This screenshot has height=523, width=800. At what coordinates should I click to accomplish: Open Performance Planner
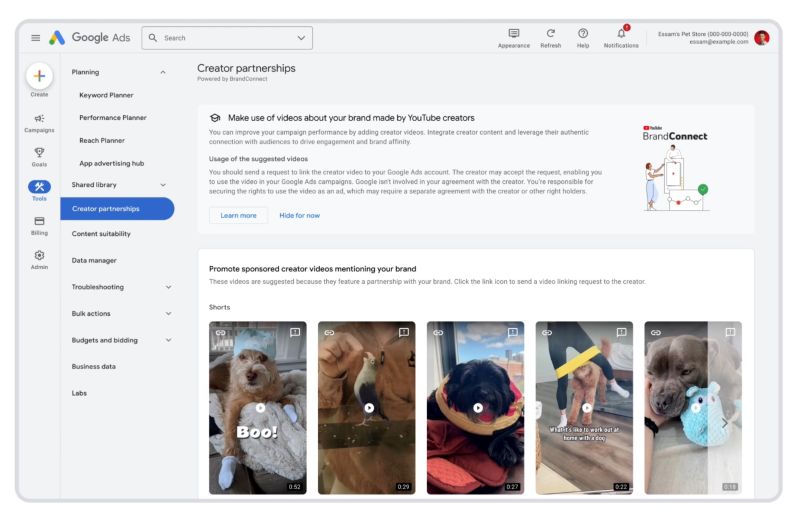click(x=113, y=118)
